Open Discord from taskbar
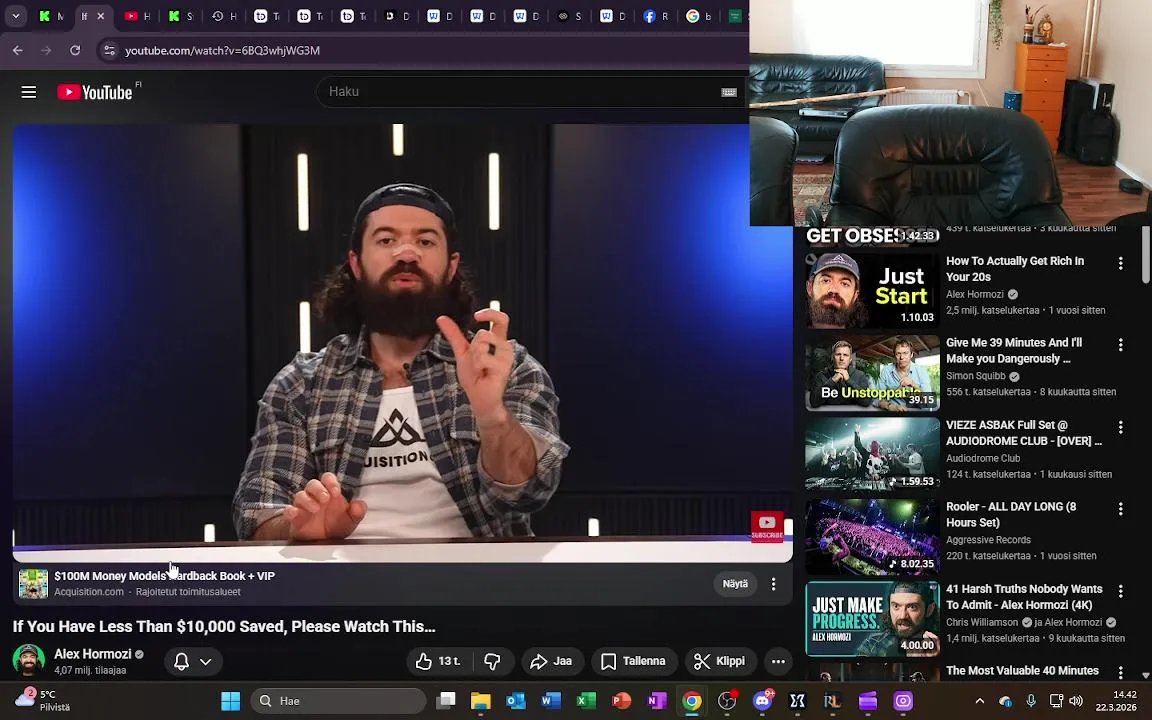This screenshot has height=720, width=1152. pos(763,701)
